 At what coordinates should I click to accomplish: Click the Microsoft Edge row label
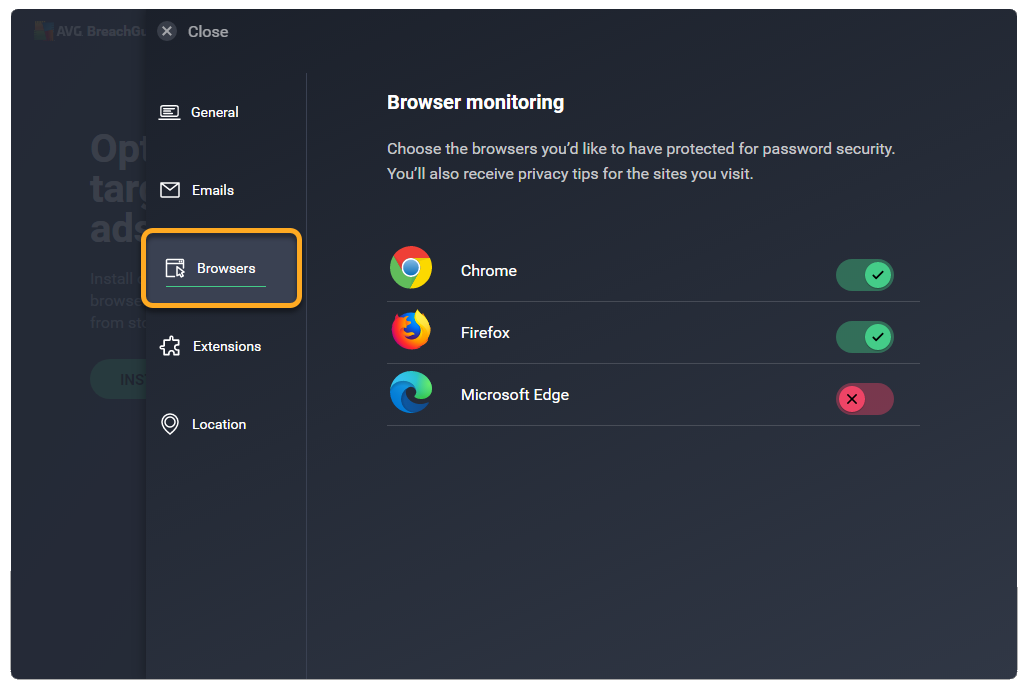tap(515, 395)
